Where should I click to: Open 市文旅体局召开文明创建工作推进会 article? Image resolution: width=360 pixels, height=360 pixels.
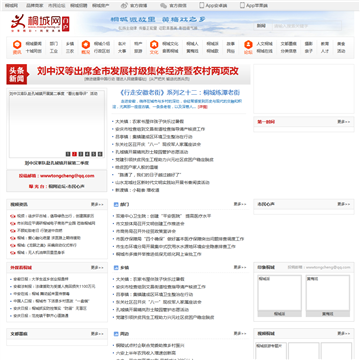pos(150,224)
